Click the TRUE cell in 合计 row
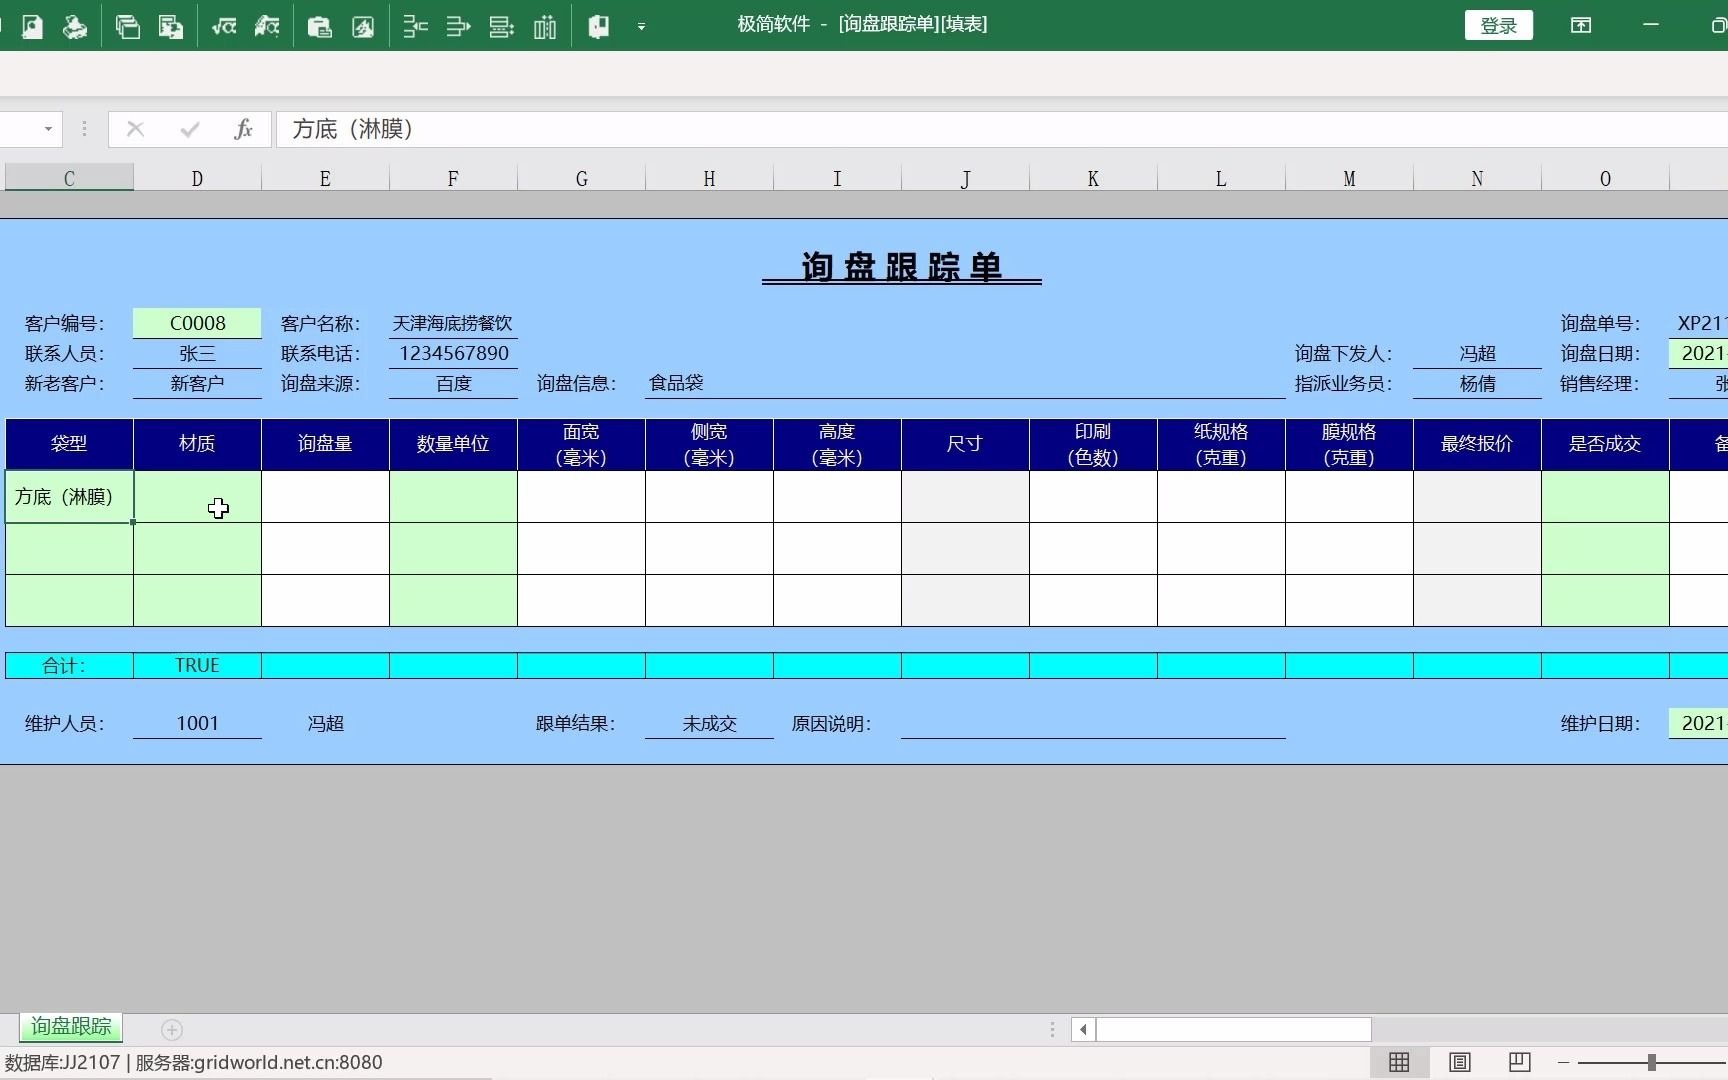 [x=197, y=665]
